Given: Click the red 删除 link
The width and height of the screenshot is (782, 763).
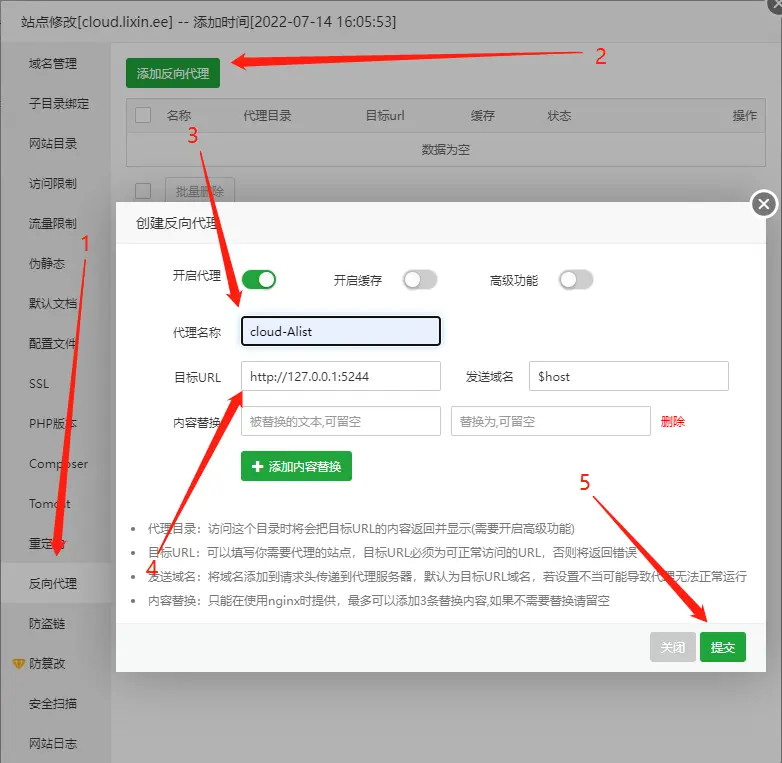Looking at the screenshot, I should tap(673, 422).
